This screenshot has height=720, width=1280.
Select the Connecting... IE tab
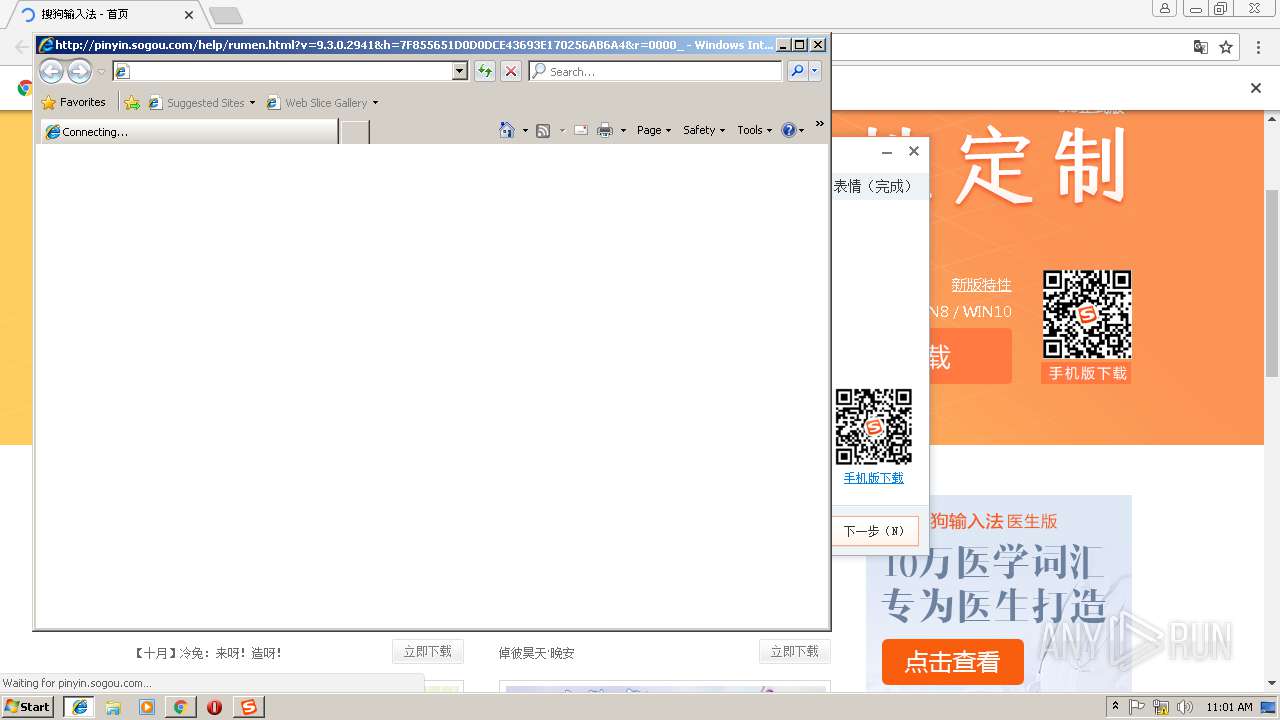click(189, 132)
